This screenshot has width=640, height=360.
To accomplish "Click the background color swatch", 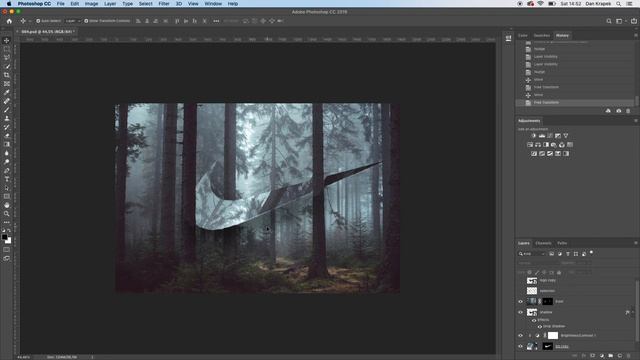I will pos(9,241).
